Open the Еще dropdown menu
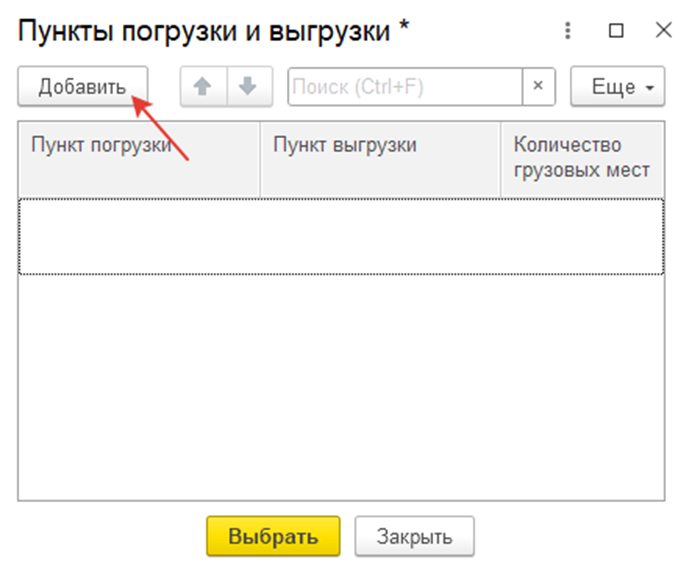Screen dimensions: 692x575 click(x=617, y=86)
